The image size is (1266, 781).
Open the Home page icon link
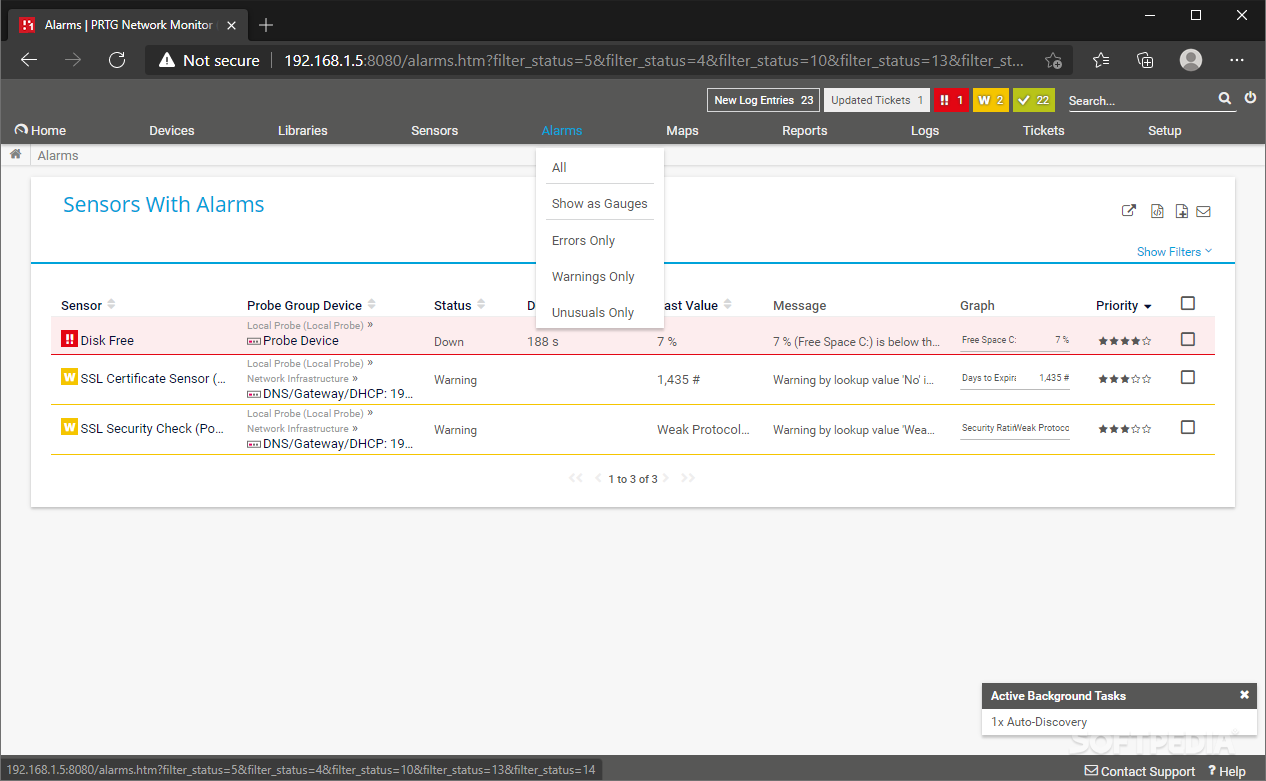[x=40, y=130]
